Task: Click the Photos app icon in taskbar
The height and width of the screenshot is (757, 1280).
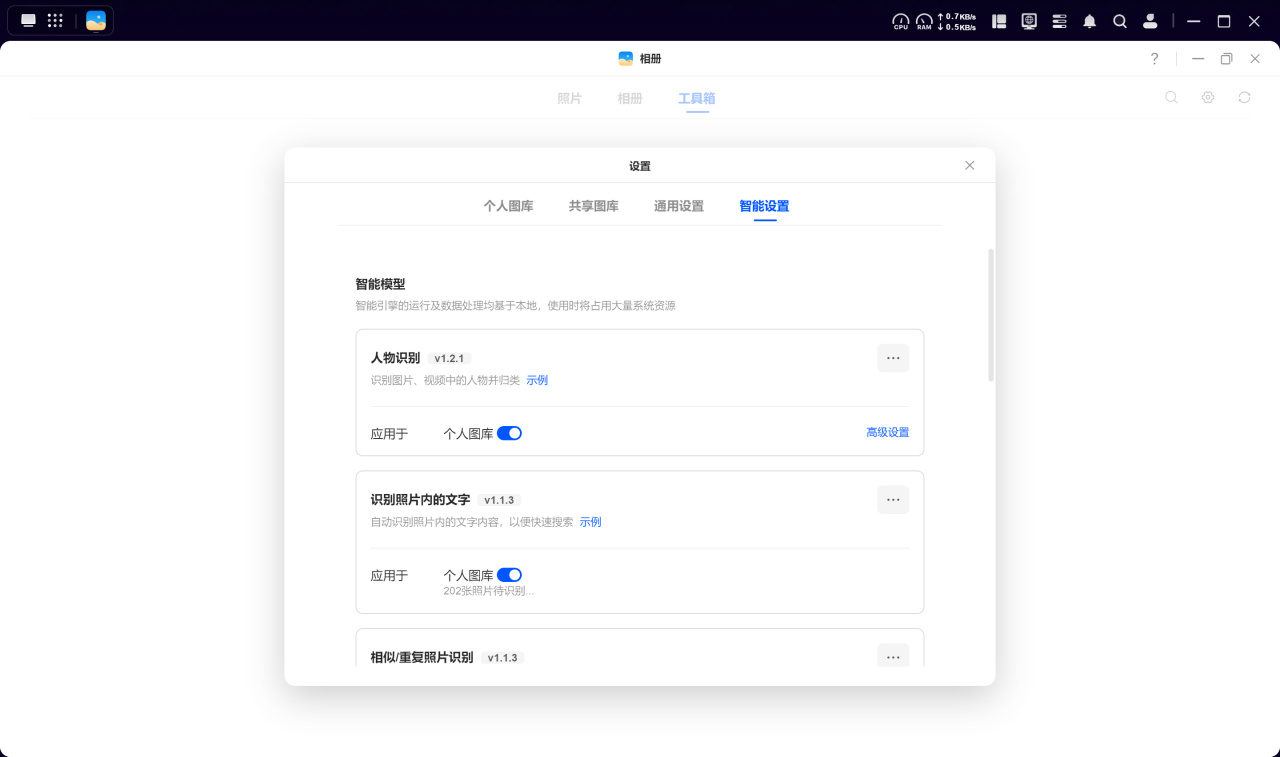Action: pos(96,20)
